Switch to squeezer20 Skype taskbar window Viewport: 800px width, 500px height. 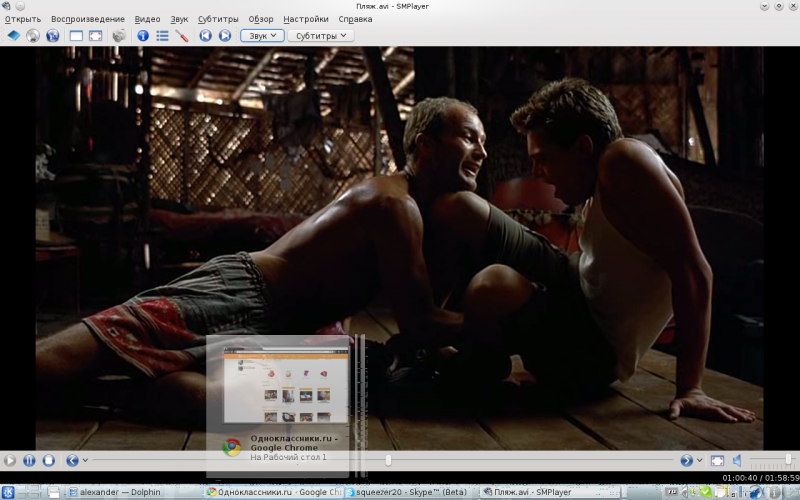(x=411, y=492)
